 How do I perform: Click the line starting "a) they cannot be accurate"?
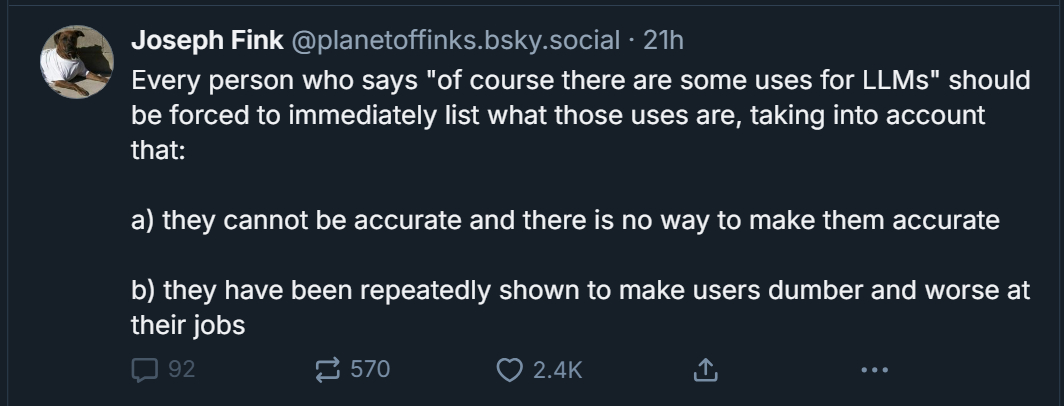click(565, 220)
